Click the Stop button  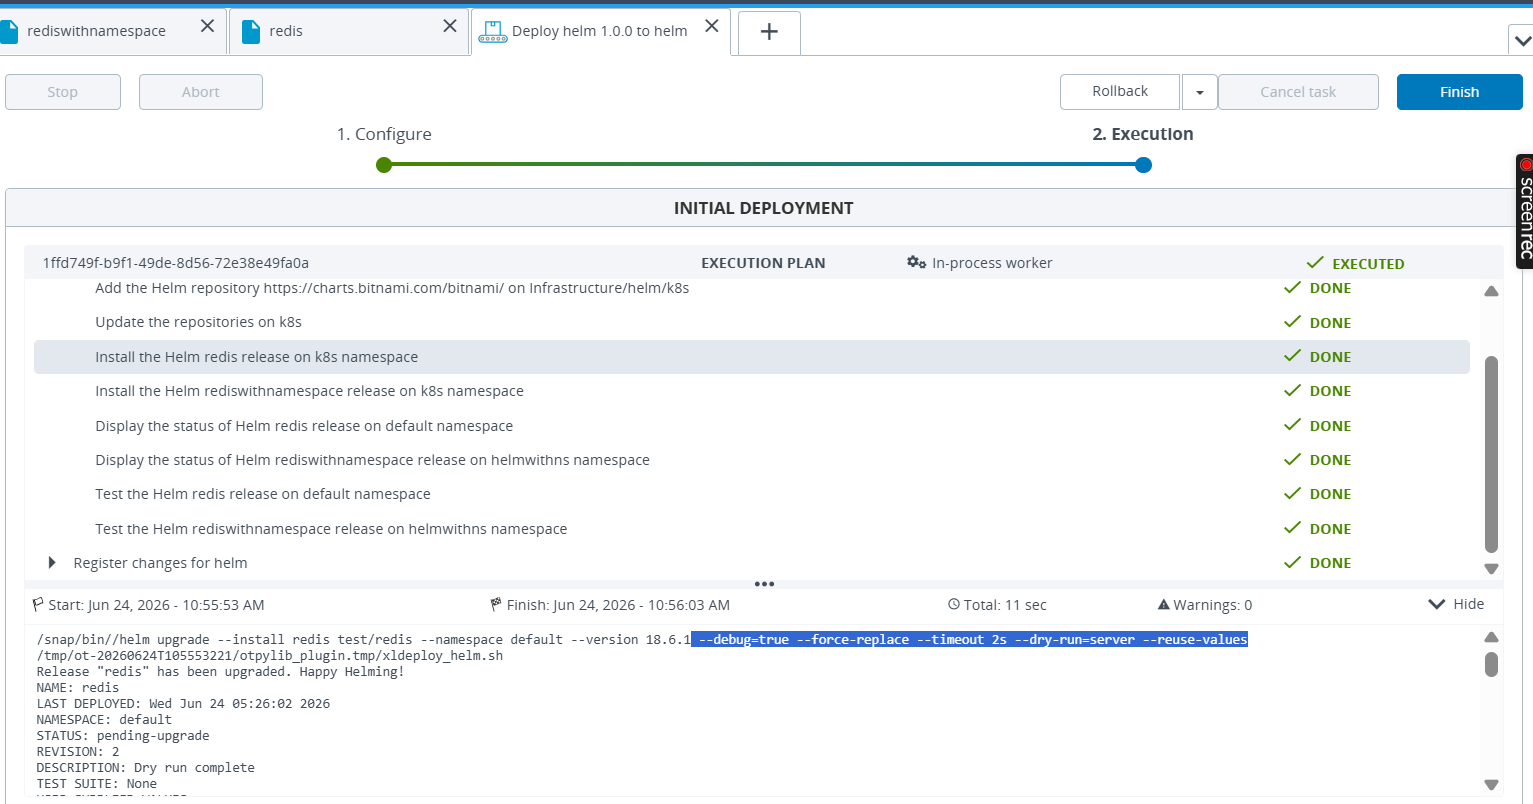click(x=63, y=92)
